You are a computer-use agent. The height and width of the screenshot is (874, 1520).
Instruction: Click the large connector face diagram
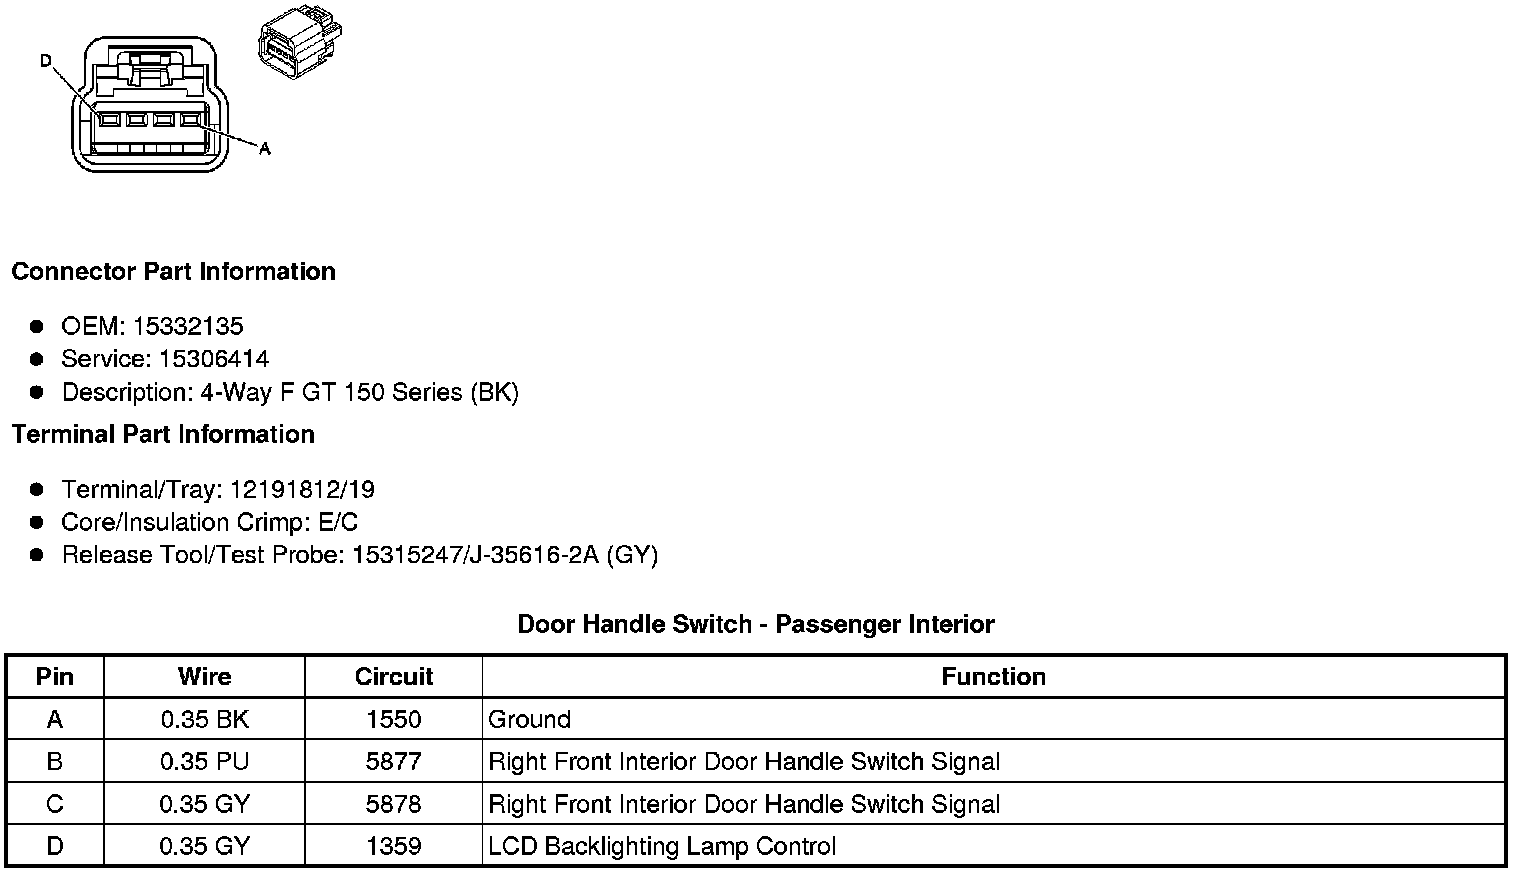(x=150, y=105)
